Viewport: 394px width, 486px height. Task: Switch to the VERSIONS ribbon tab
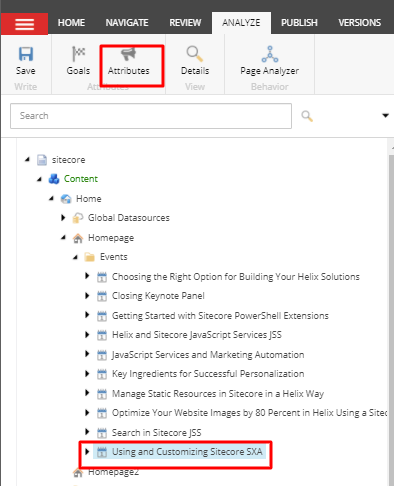pyautogui.click(x=360, y=23)
